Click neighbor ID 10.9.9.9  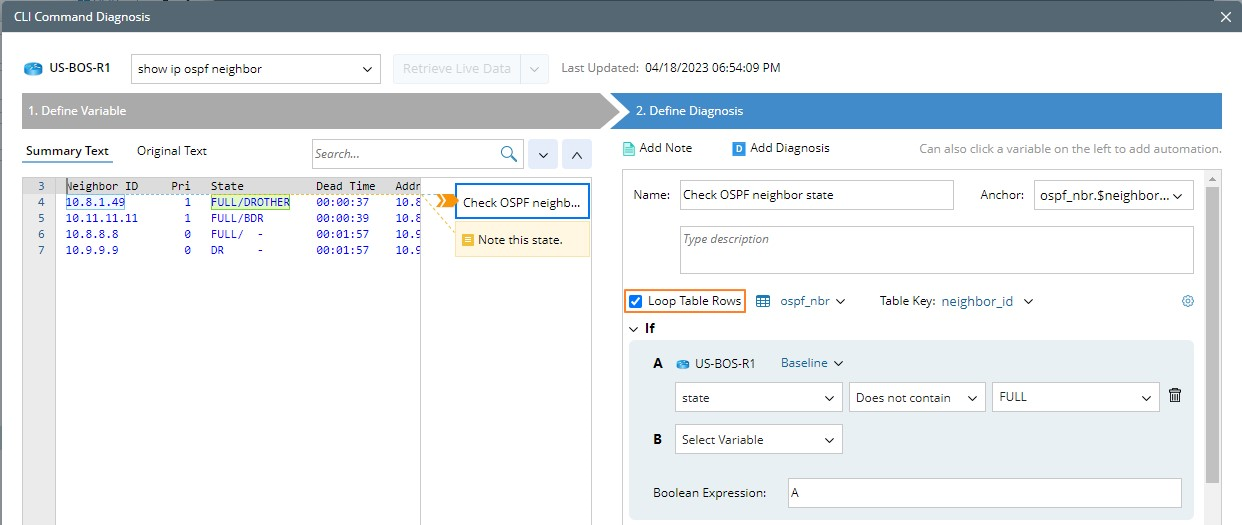click(92, 250)
